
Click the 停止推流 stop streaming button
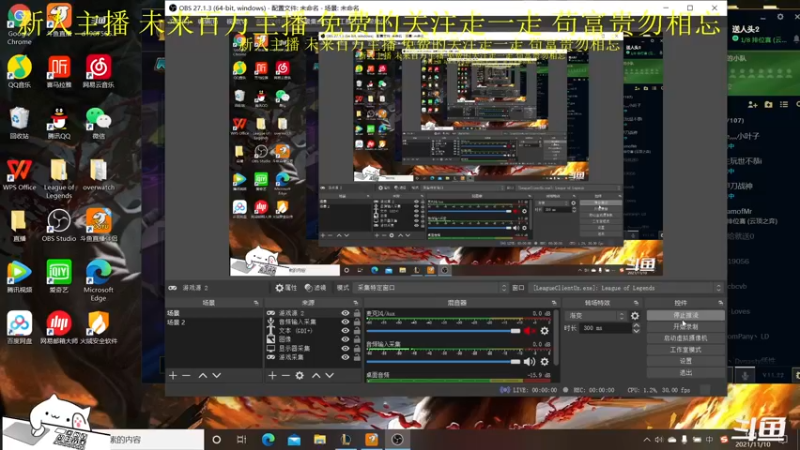[x=686, y=315]
